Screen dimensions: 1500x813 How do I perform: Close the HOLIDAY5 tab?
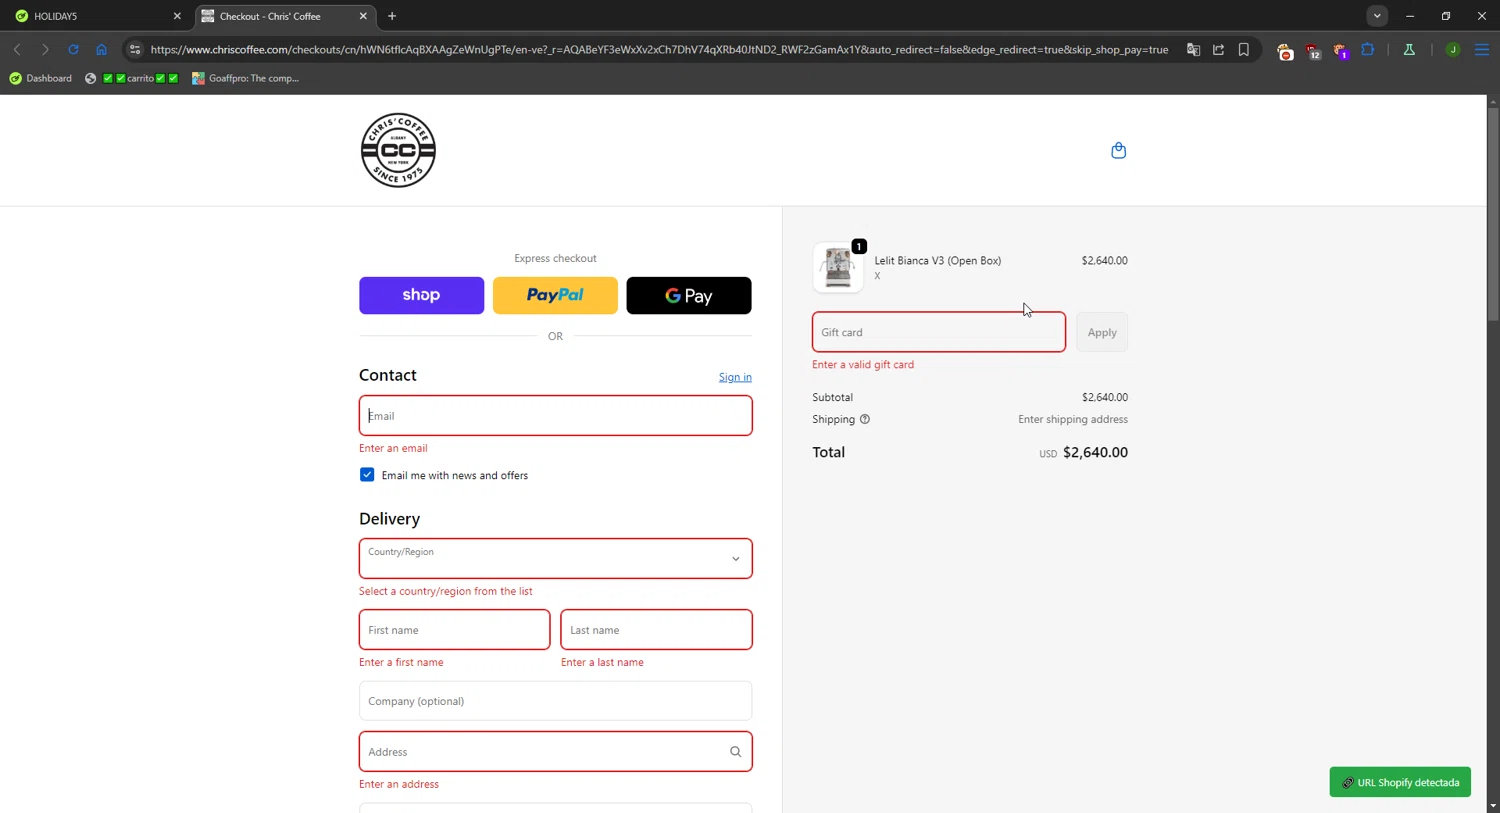click(x=177, y=16)
